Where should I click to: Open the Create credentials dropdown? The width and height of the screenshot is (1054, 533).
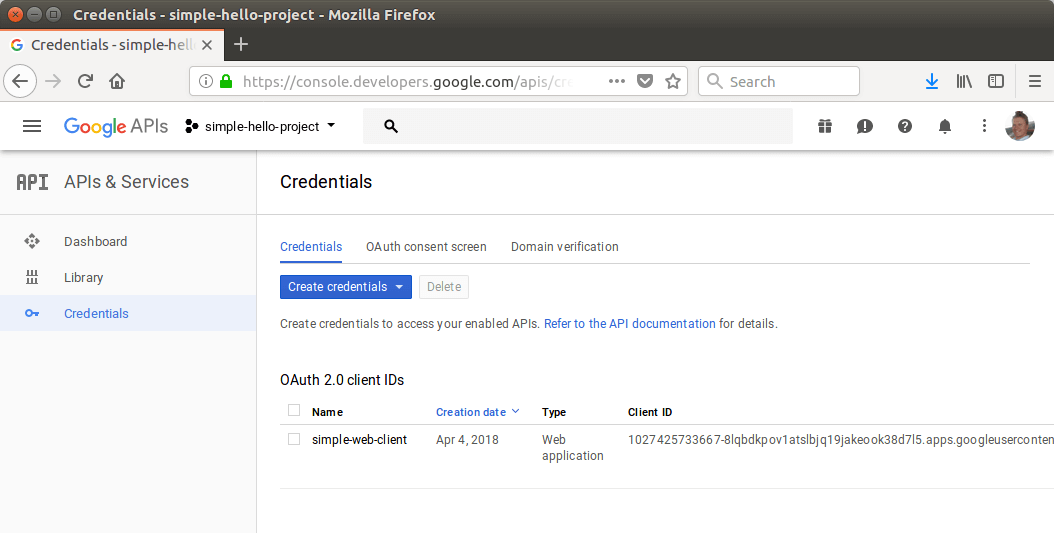point(345,287)
